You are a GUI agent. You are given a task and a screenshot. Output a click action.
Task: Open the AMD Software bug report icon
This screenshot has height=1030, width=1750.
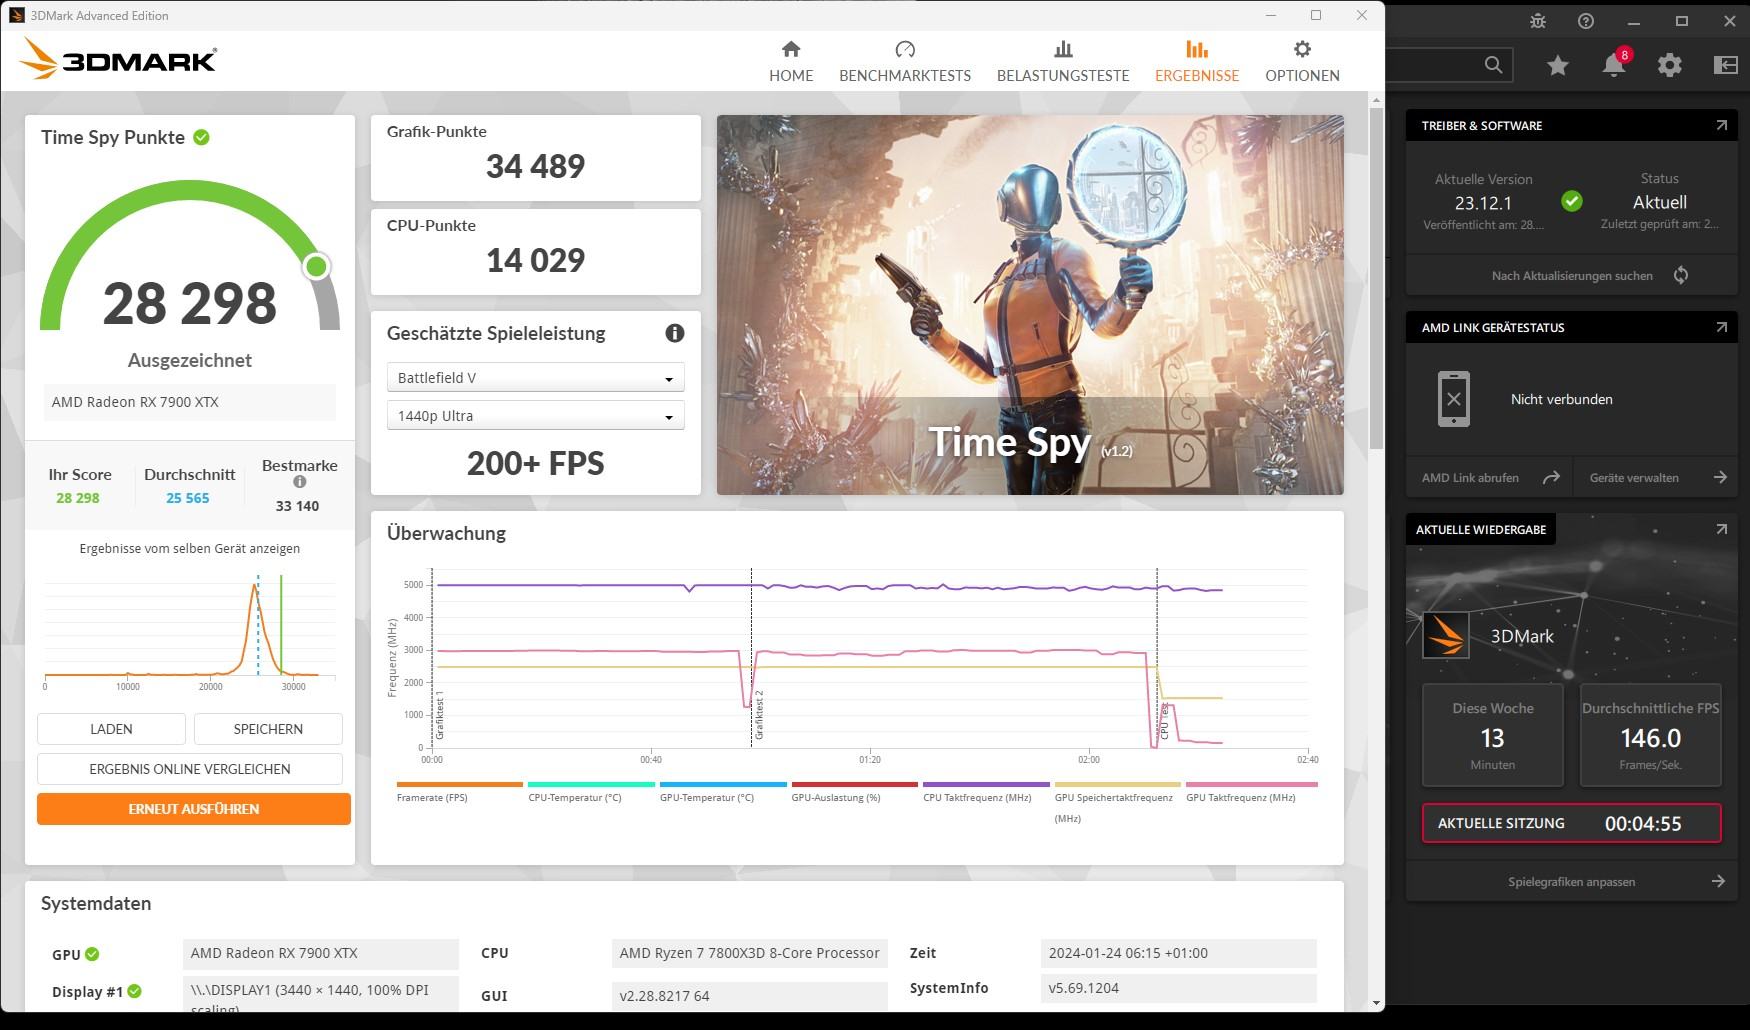1538,21
